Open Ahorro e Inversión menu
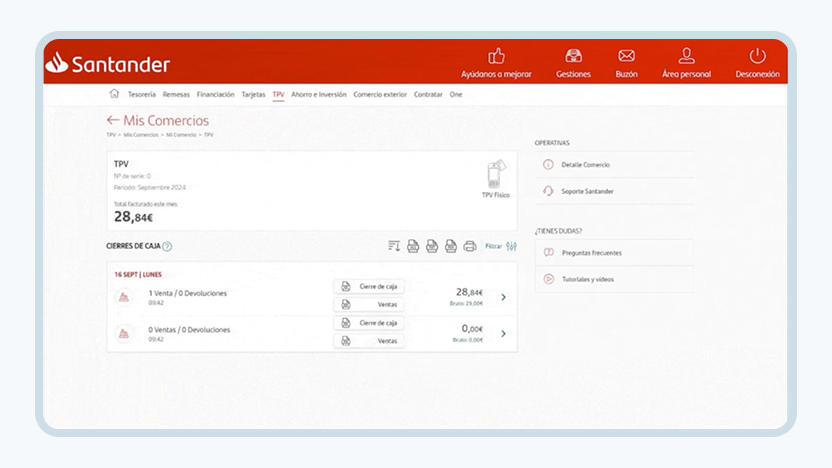The width and height of the screenshot is (832, 468). point(319,94)
